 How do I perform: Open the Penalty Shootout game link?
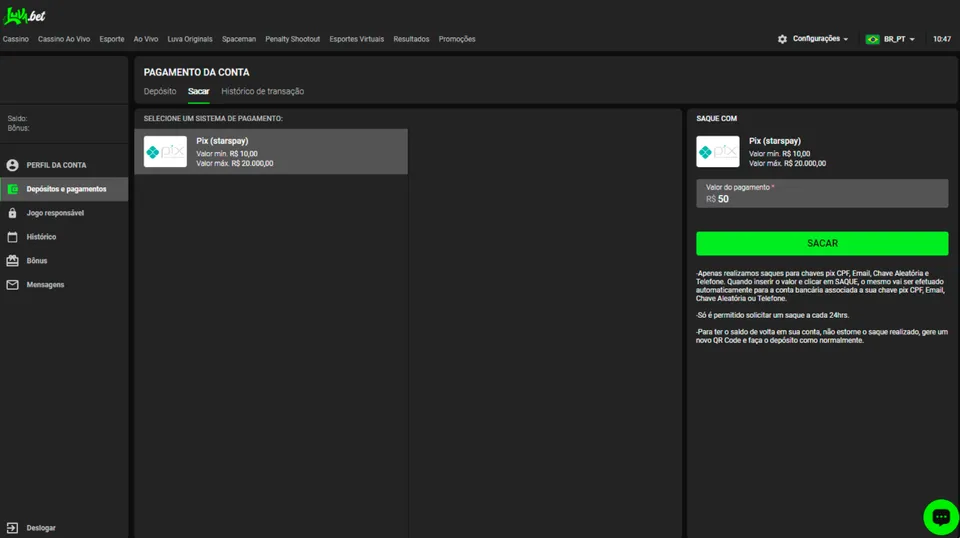[x=292, y=39]
